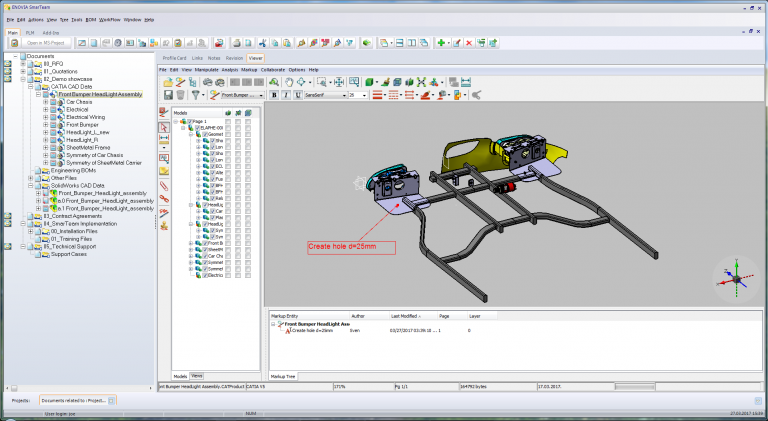Open the BOM menu in menu bar
Screen dimensions: 768x421
pyautogui.click(x=91, y=20)
